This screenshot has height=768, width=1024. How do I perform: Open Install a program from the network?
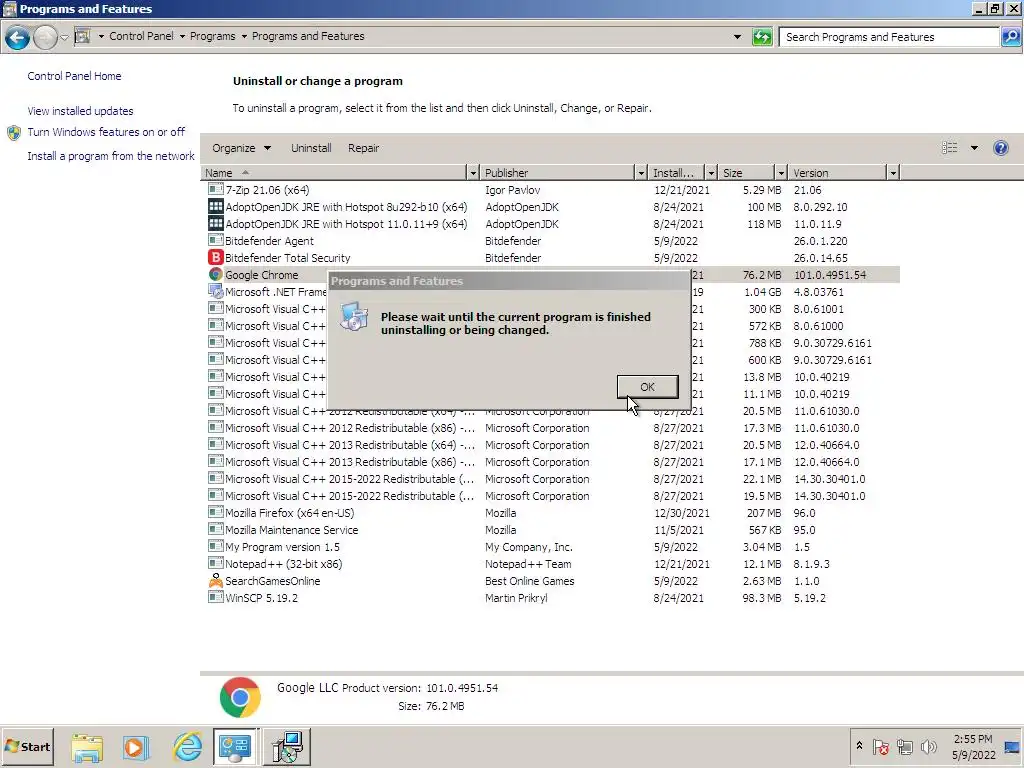[111, 156]
